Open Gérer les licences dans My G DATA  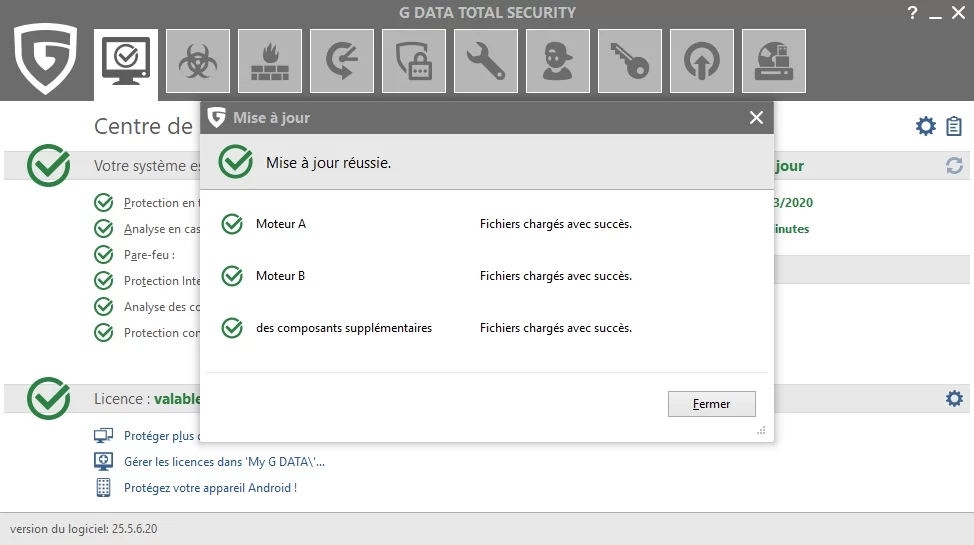pos(224,462)
